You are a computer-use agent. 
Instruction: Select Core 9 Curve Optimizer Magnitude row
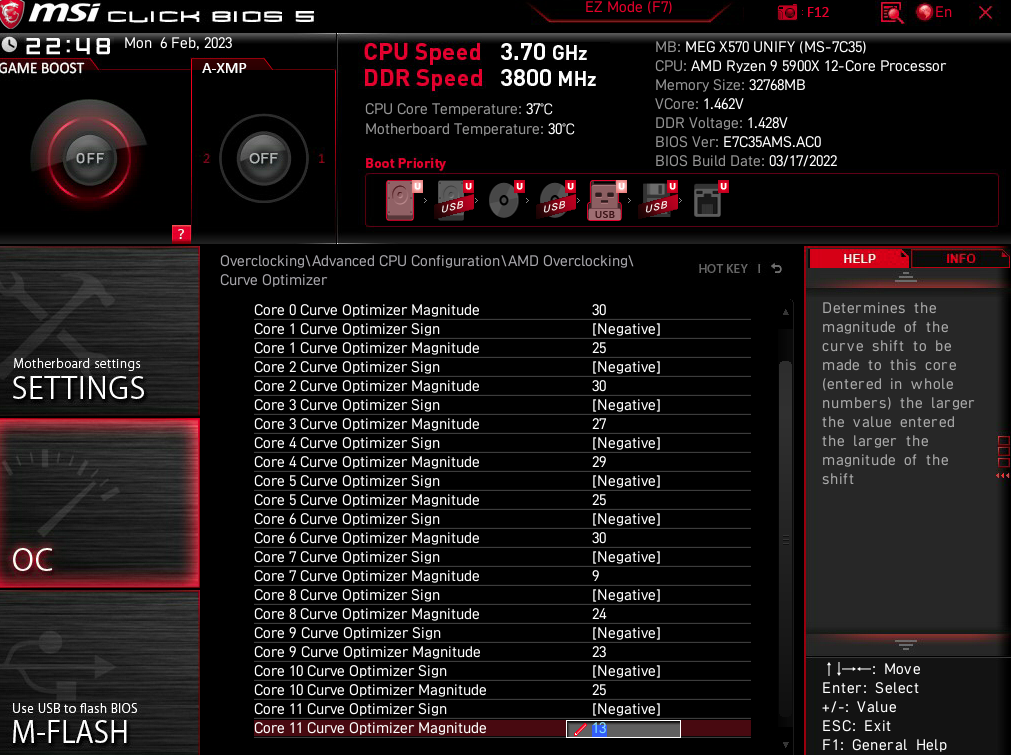pos(502,652)
